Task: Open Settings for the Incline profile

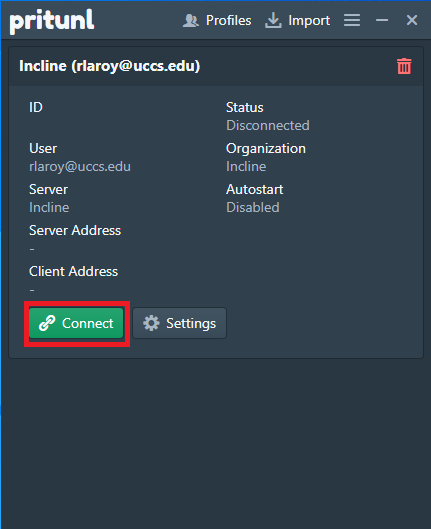Action: pyautogui.click(x=179, y=323)
